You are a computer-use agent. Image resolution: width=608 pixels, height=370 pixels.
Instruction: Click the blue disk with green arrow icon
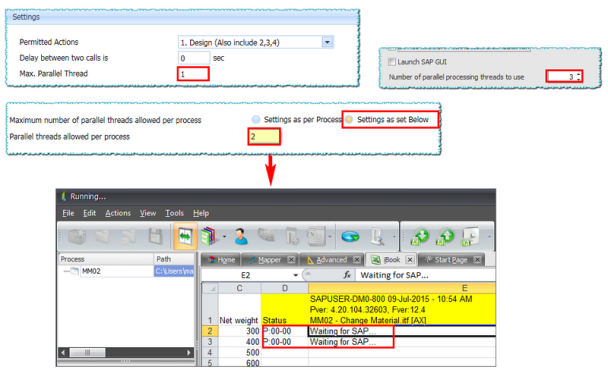[x=350, y=236]
